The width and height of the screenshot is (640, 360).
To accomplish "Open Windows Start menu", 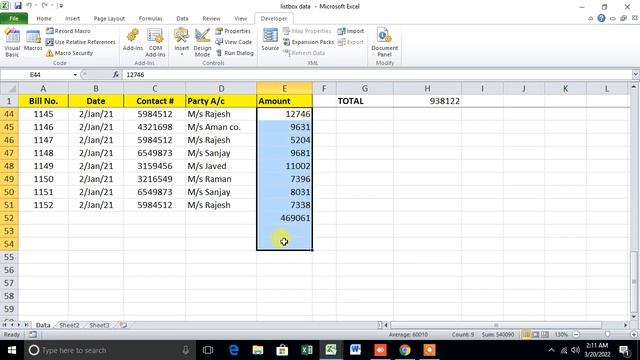I will coord(12,350).
